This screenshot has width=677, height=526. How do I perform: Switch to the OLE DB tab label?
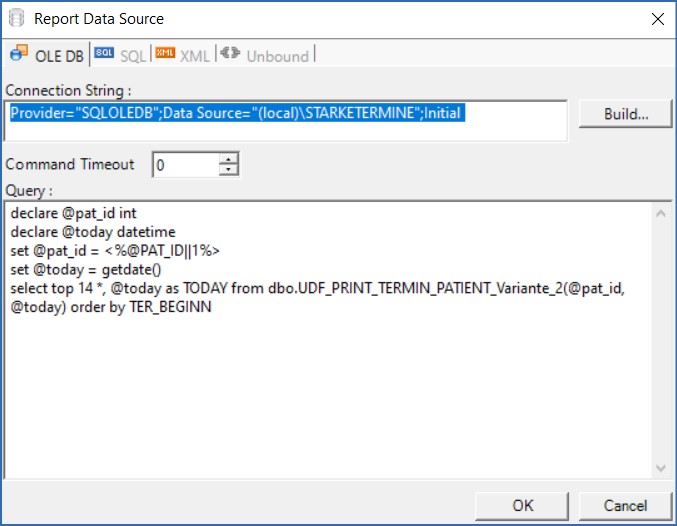point(59,56)
